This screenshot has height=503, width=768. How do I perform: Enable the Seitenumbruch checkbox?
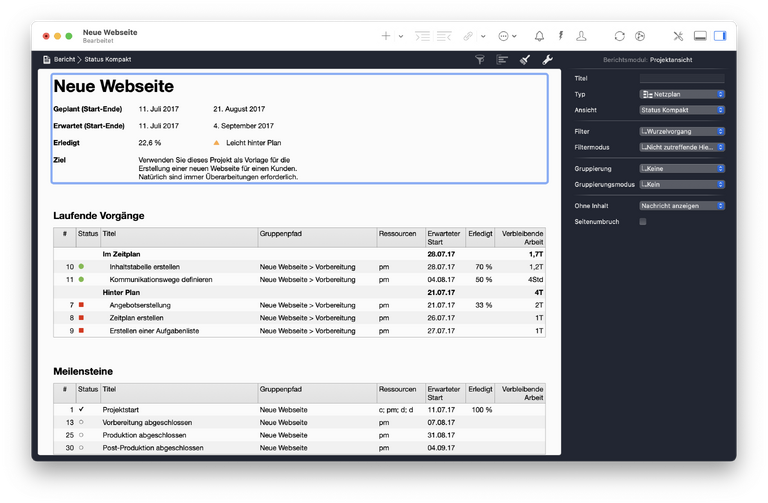point(643,221)
